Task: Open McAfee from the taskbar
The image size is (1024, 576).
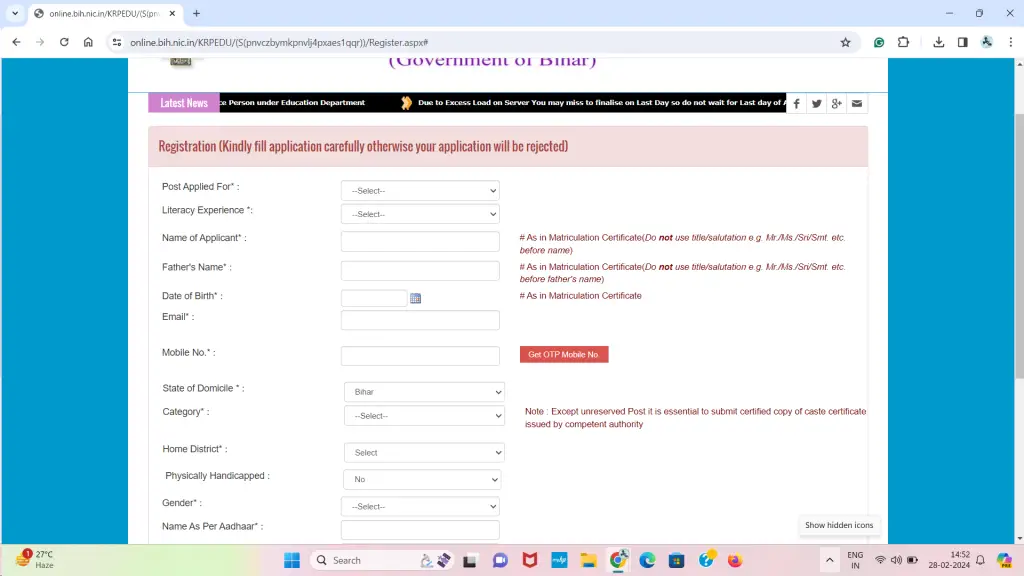Action: (530, 560)
